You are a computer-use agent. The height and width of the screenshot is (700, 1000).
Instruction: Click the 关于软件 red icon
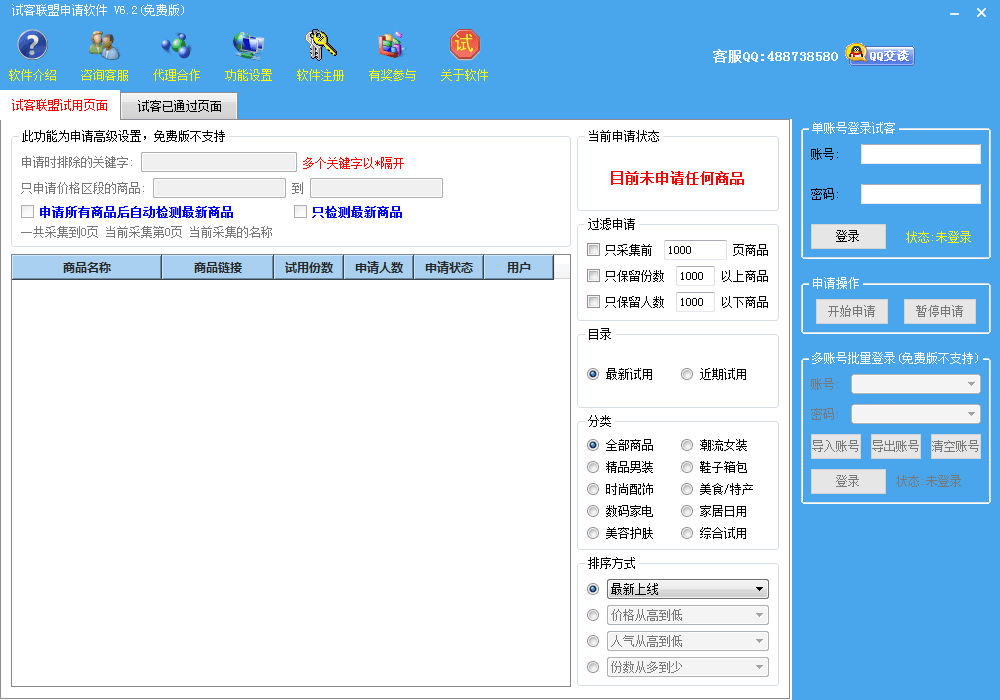pyautogui.click(x=464, y=46)
